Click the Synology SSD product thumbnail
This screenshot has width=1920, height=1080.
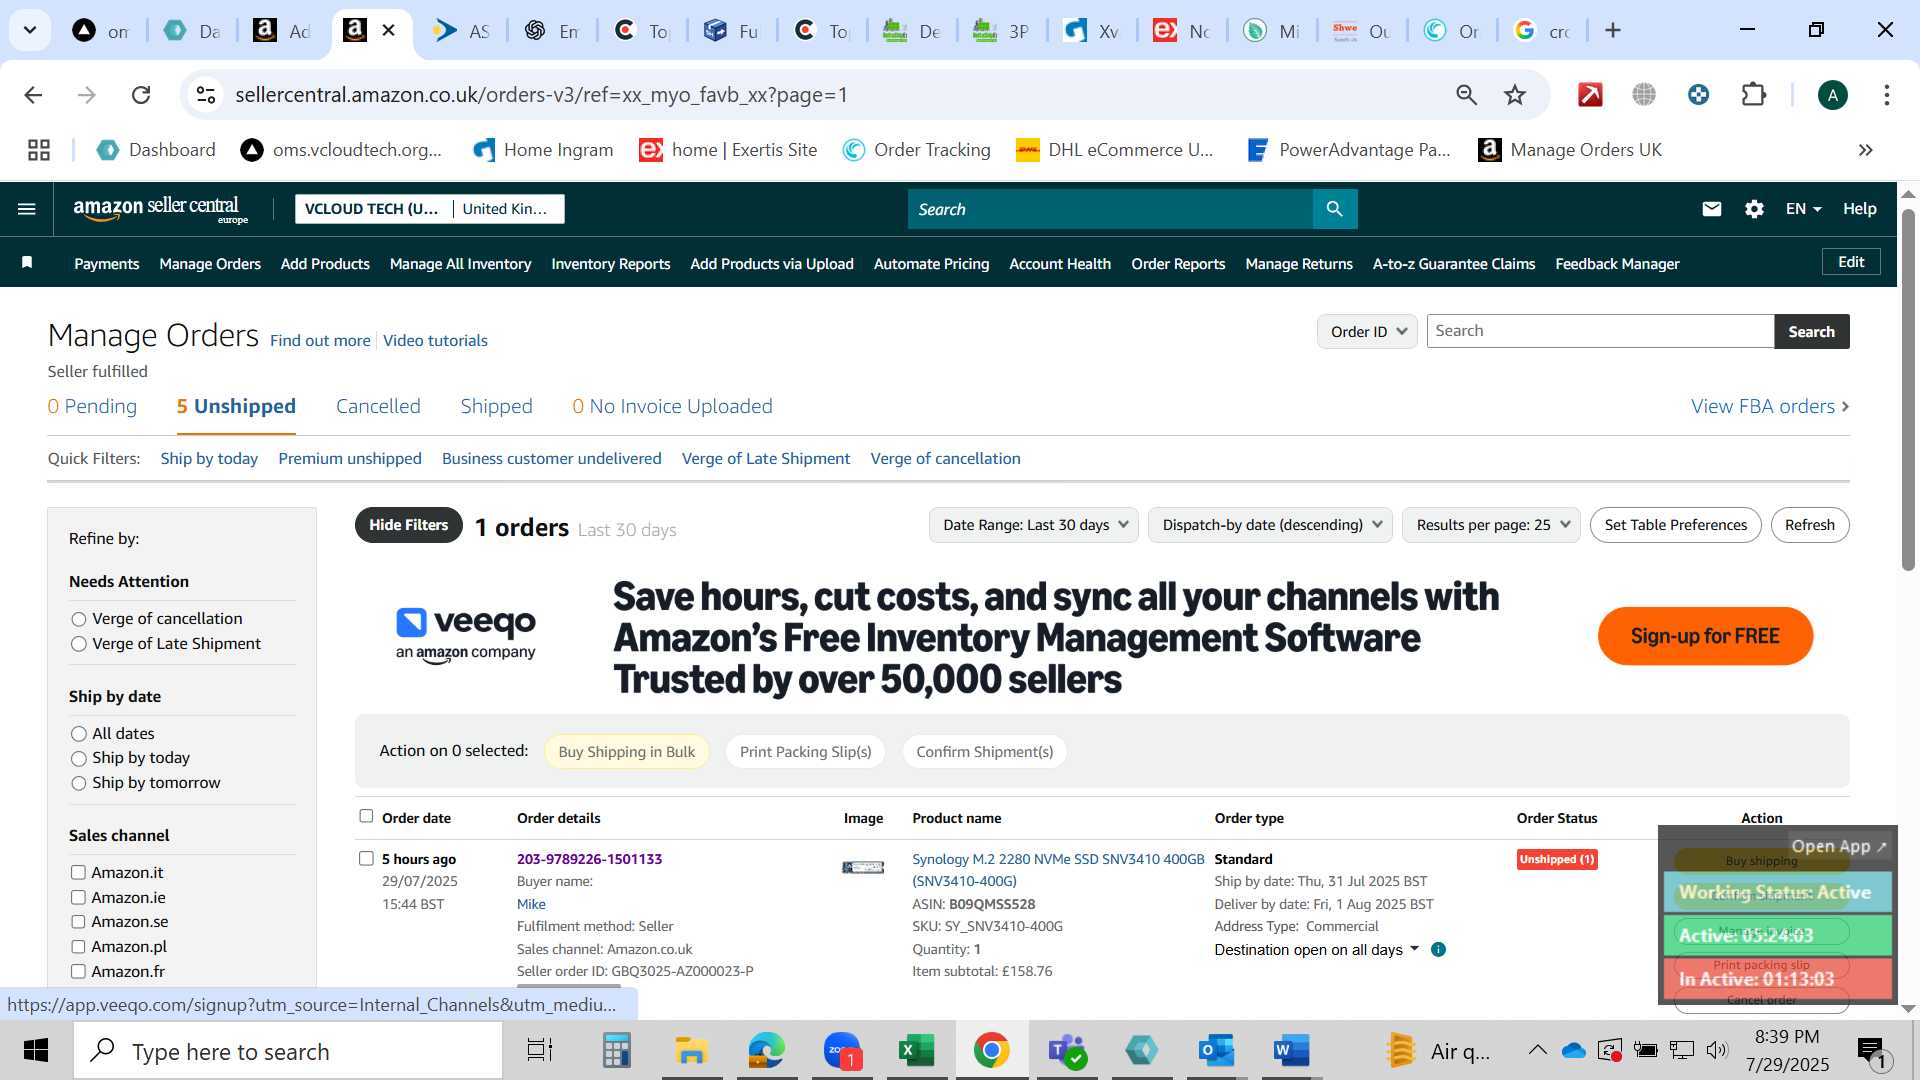862,867
